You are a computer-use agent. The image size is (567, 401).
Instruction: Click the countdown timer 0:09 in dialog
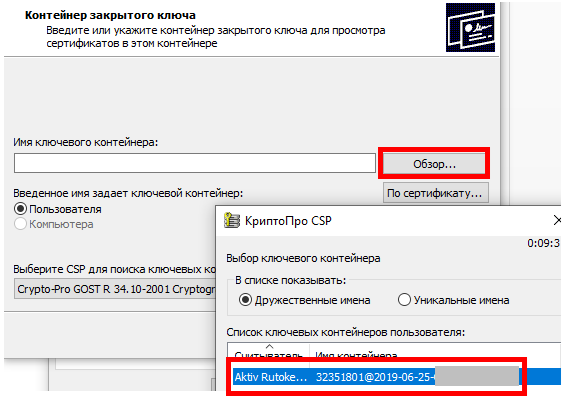point(543,243)
